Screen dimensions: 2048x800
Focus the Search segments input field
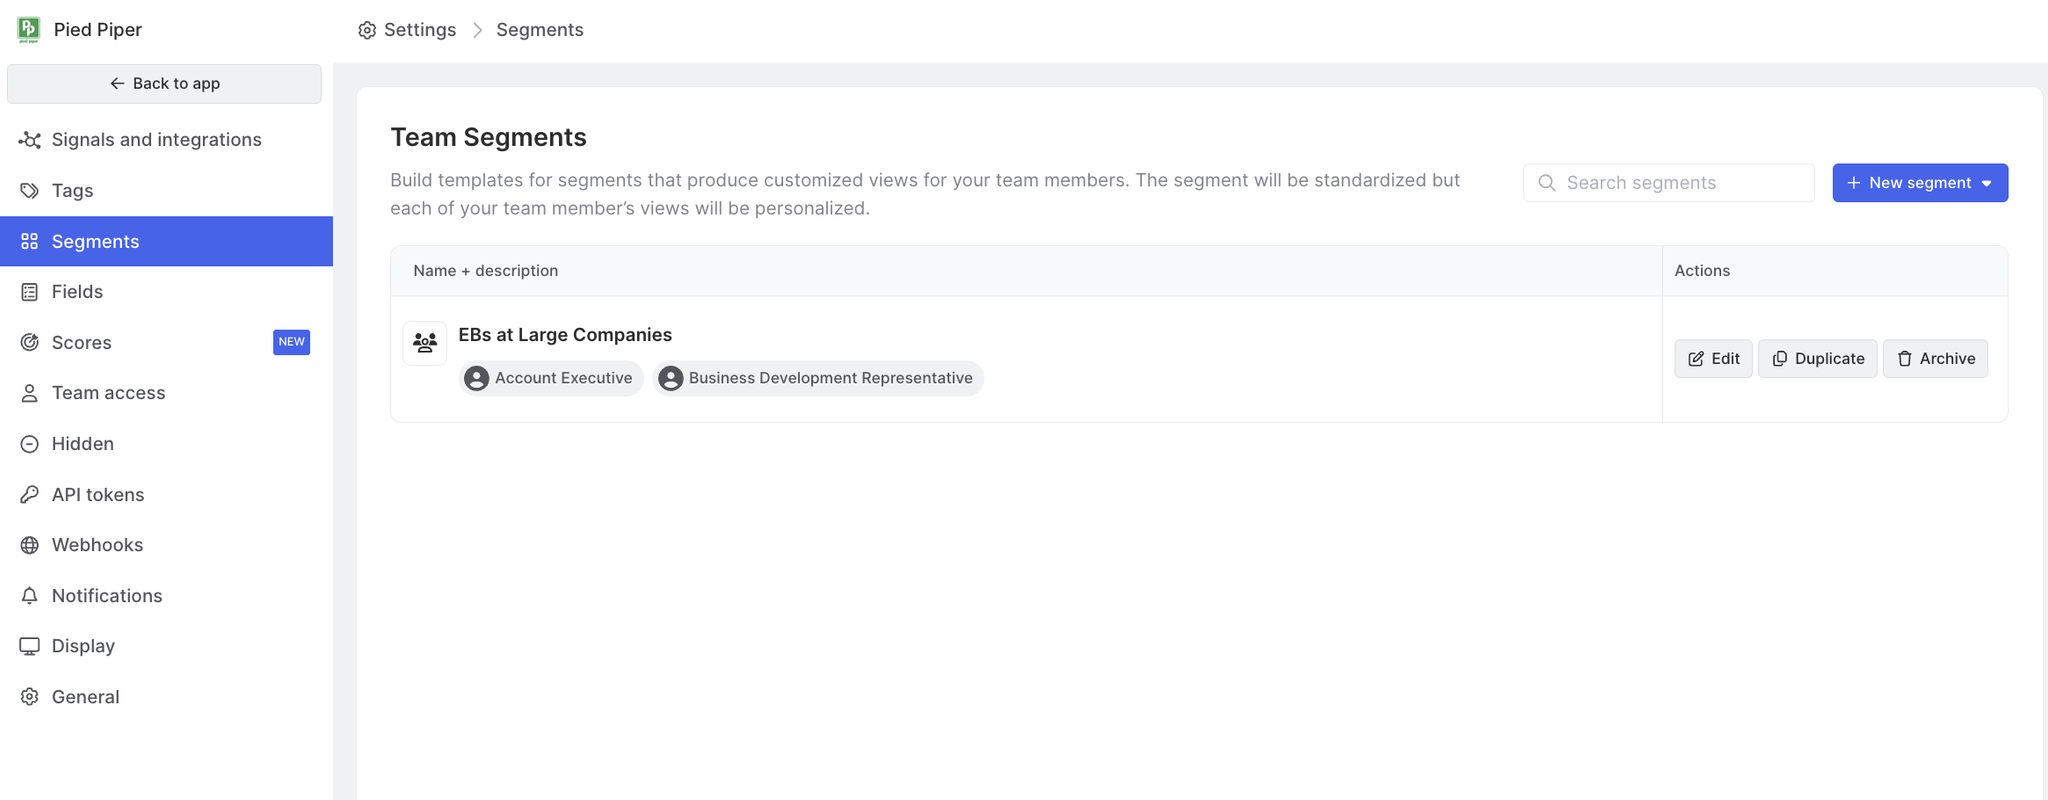coord(1668,183)
